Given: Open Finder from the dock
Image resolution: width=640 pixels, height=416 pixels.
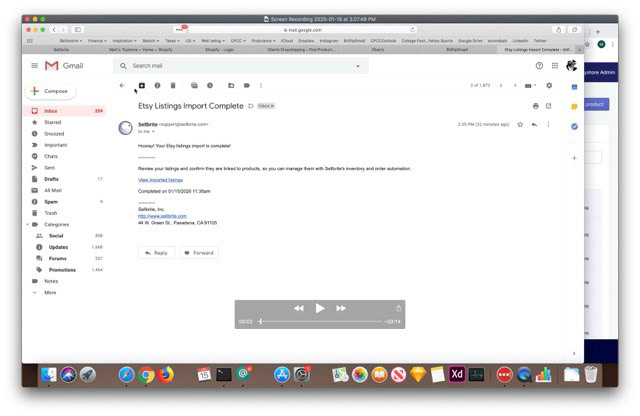Looking at the screenshot, I should 49,375.
